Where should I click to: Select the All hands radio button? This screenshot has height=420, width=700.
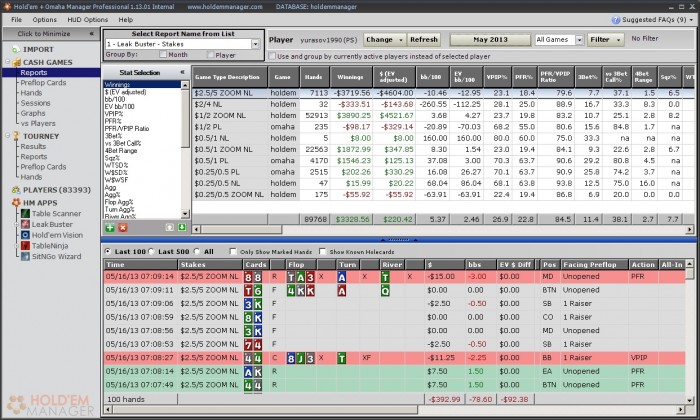[197, 252]
